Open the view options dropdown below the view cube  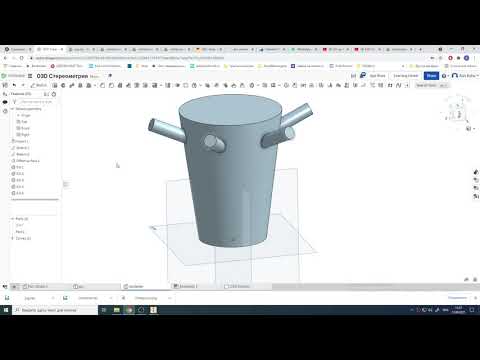[x=470, y=129]
